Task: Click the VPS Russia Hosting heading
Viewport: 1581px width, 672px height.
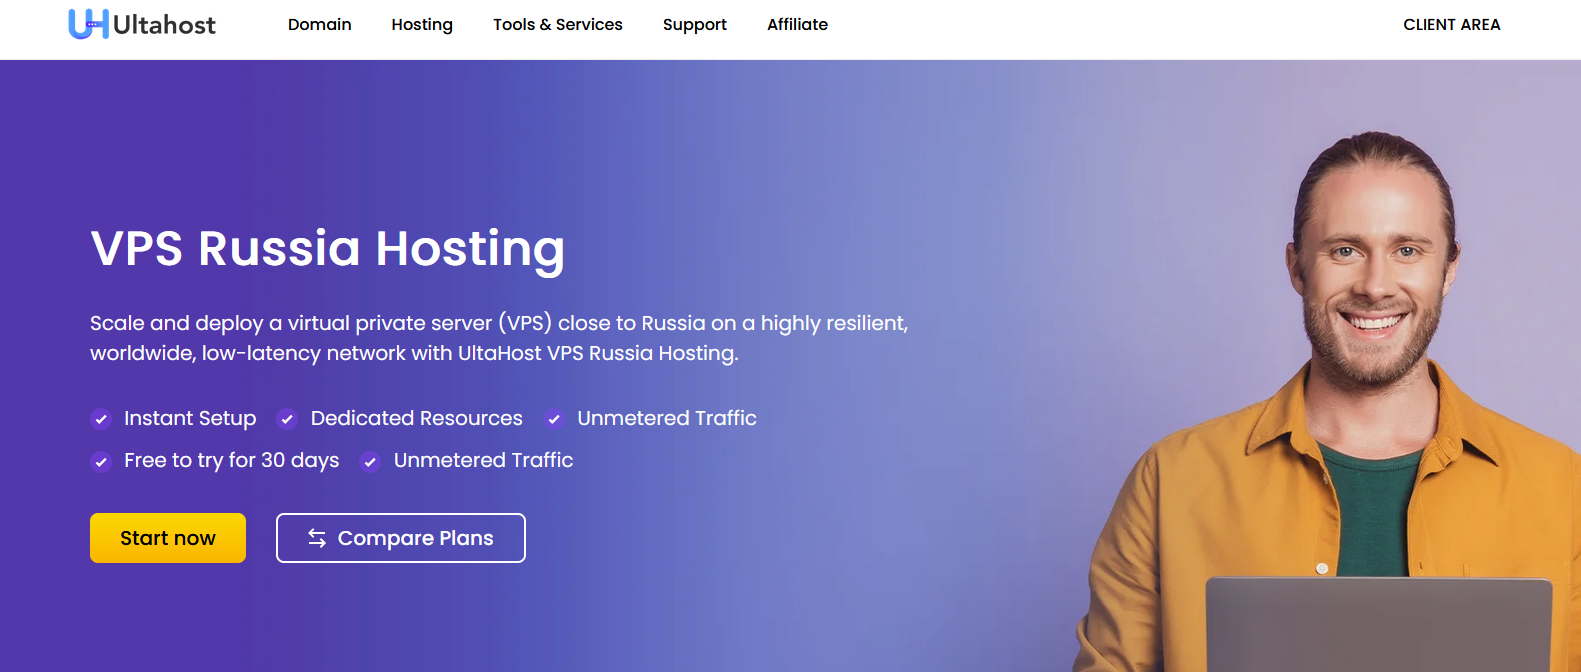Action: (x=328, y=249)
